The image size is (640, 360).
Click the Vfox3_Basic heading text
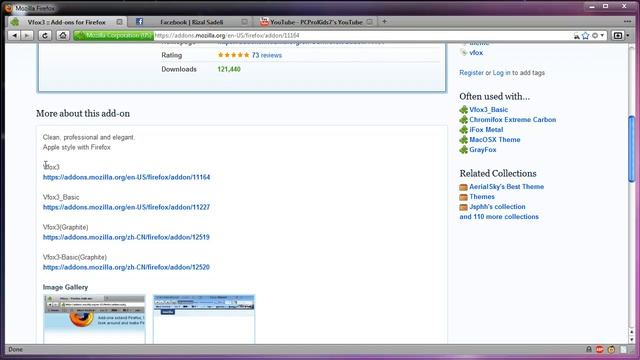tap(61, 197)
